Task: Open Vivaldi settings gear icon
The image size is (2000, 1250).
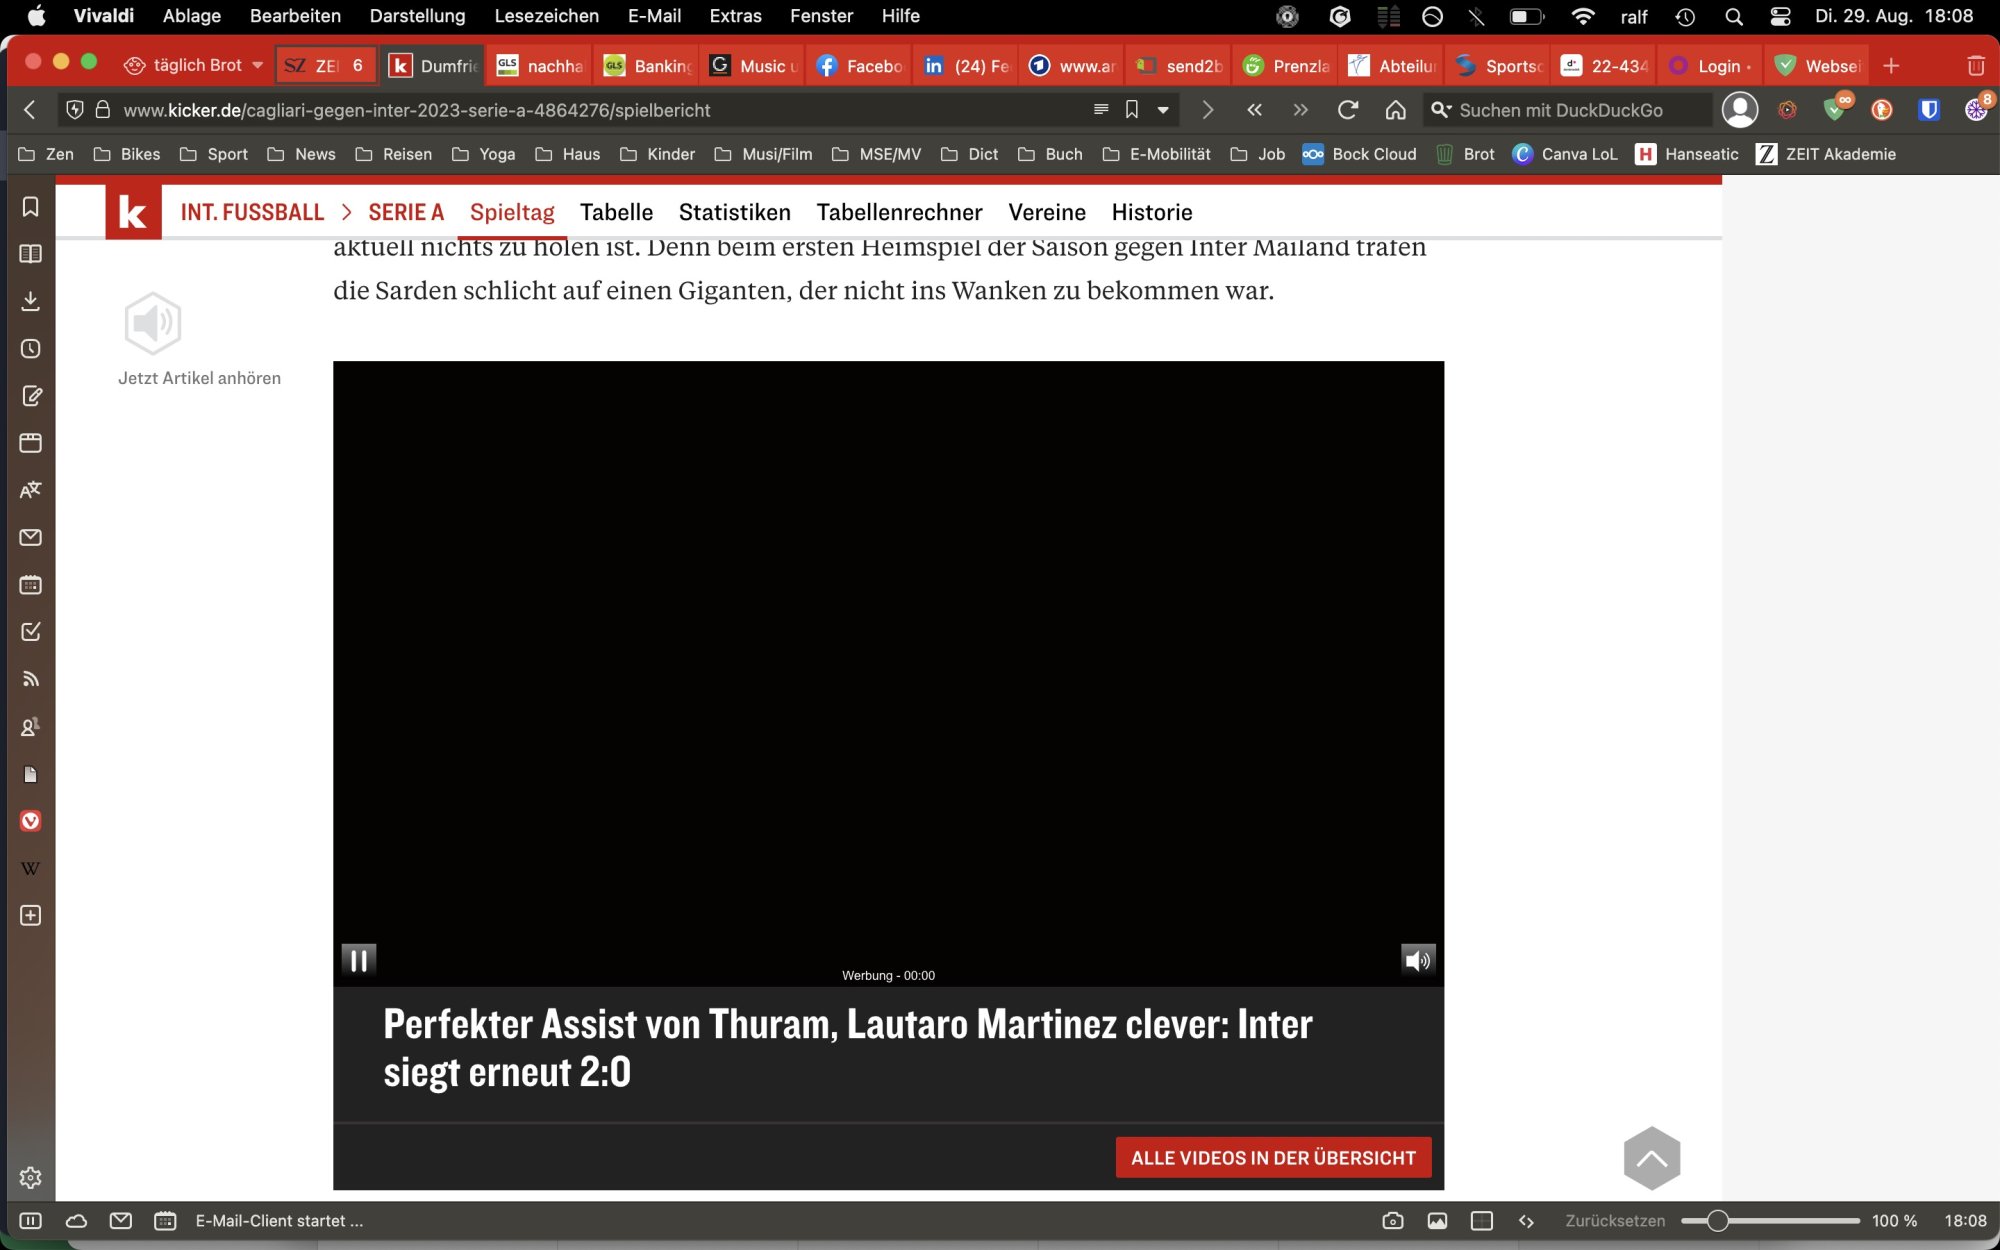Action: pos(30,1177)
